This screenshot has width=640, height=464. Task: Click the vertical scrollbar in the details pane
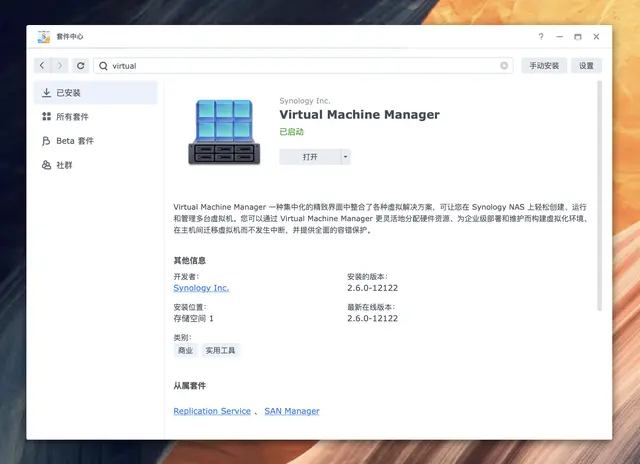(600, 196)
